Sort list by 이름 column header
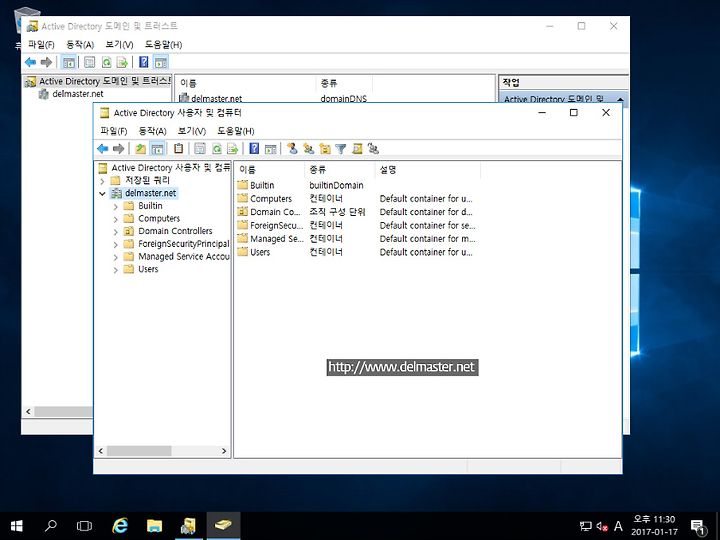The width and height of the screenshot is (720, 540). (x=269, y=170)
